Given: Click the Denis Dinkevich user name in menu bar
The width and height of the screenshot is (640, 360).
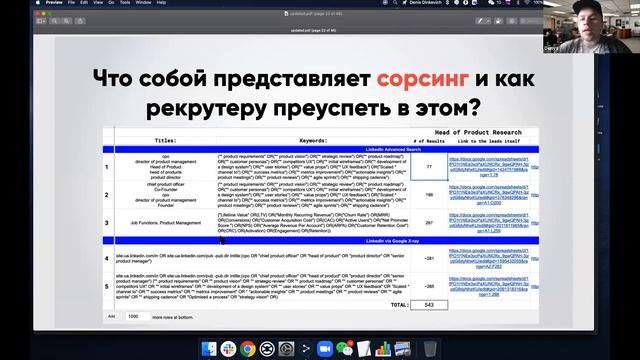Looking at the screenshot, I should click(x=425, y=2).
